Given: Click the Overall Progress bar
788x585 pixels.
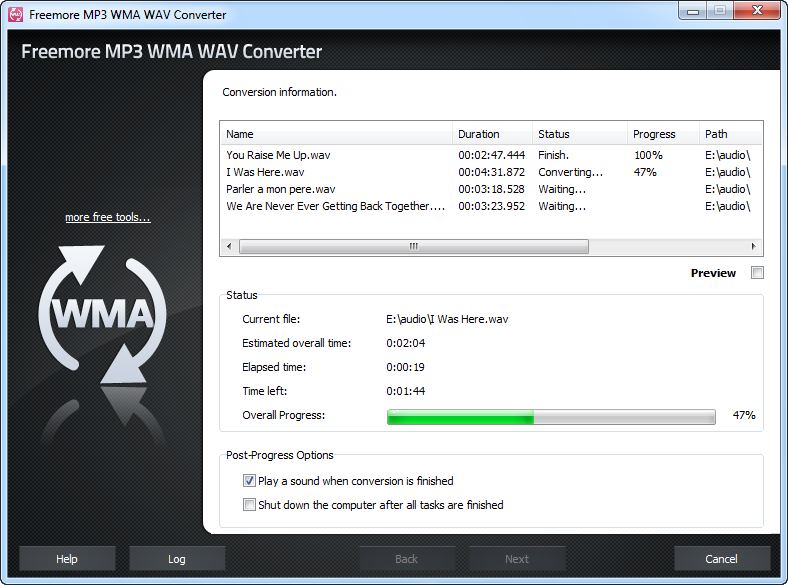Looking at the screenshot, I should click(x=551, y=416).
